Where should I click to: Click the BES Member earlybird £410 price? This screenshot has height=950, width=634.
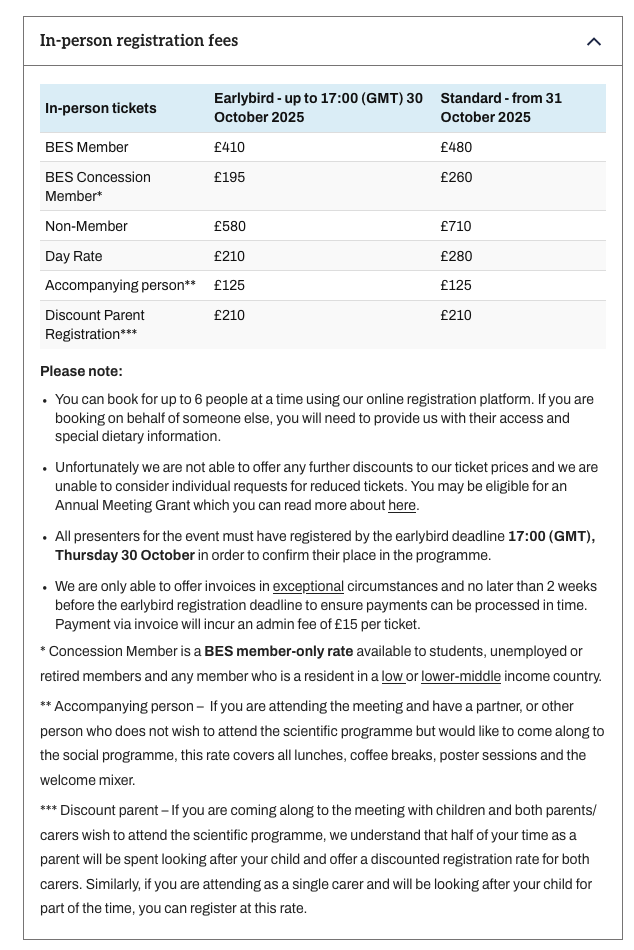point(229,147)
